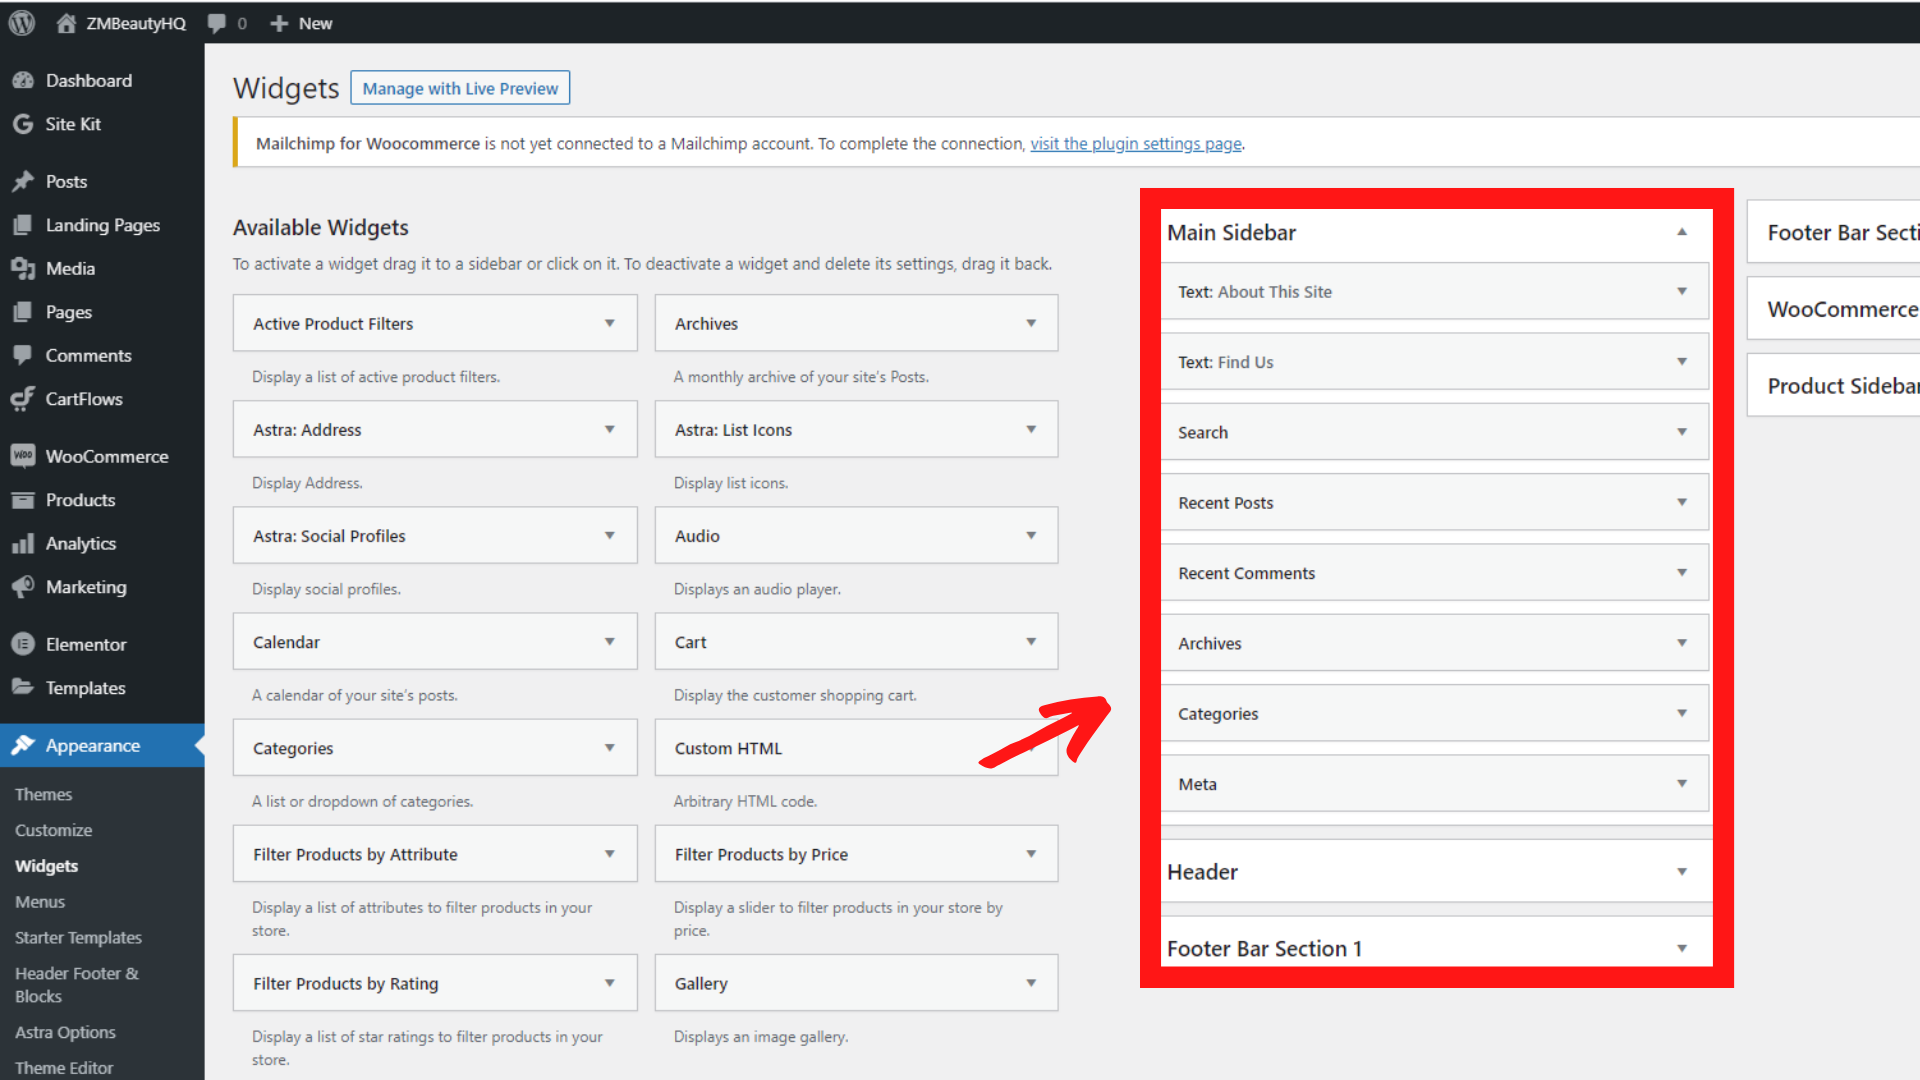Open the Product Sidebar widget area
This screenshot has width=1920, height=1080.
point(1834,386)
